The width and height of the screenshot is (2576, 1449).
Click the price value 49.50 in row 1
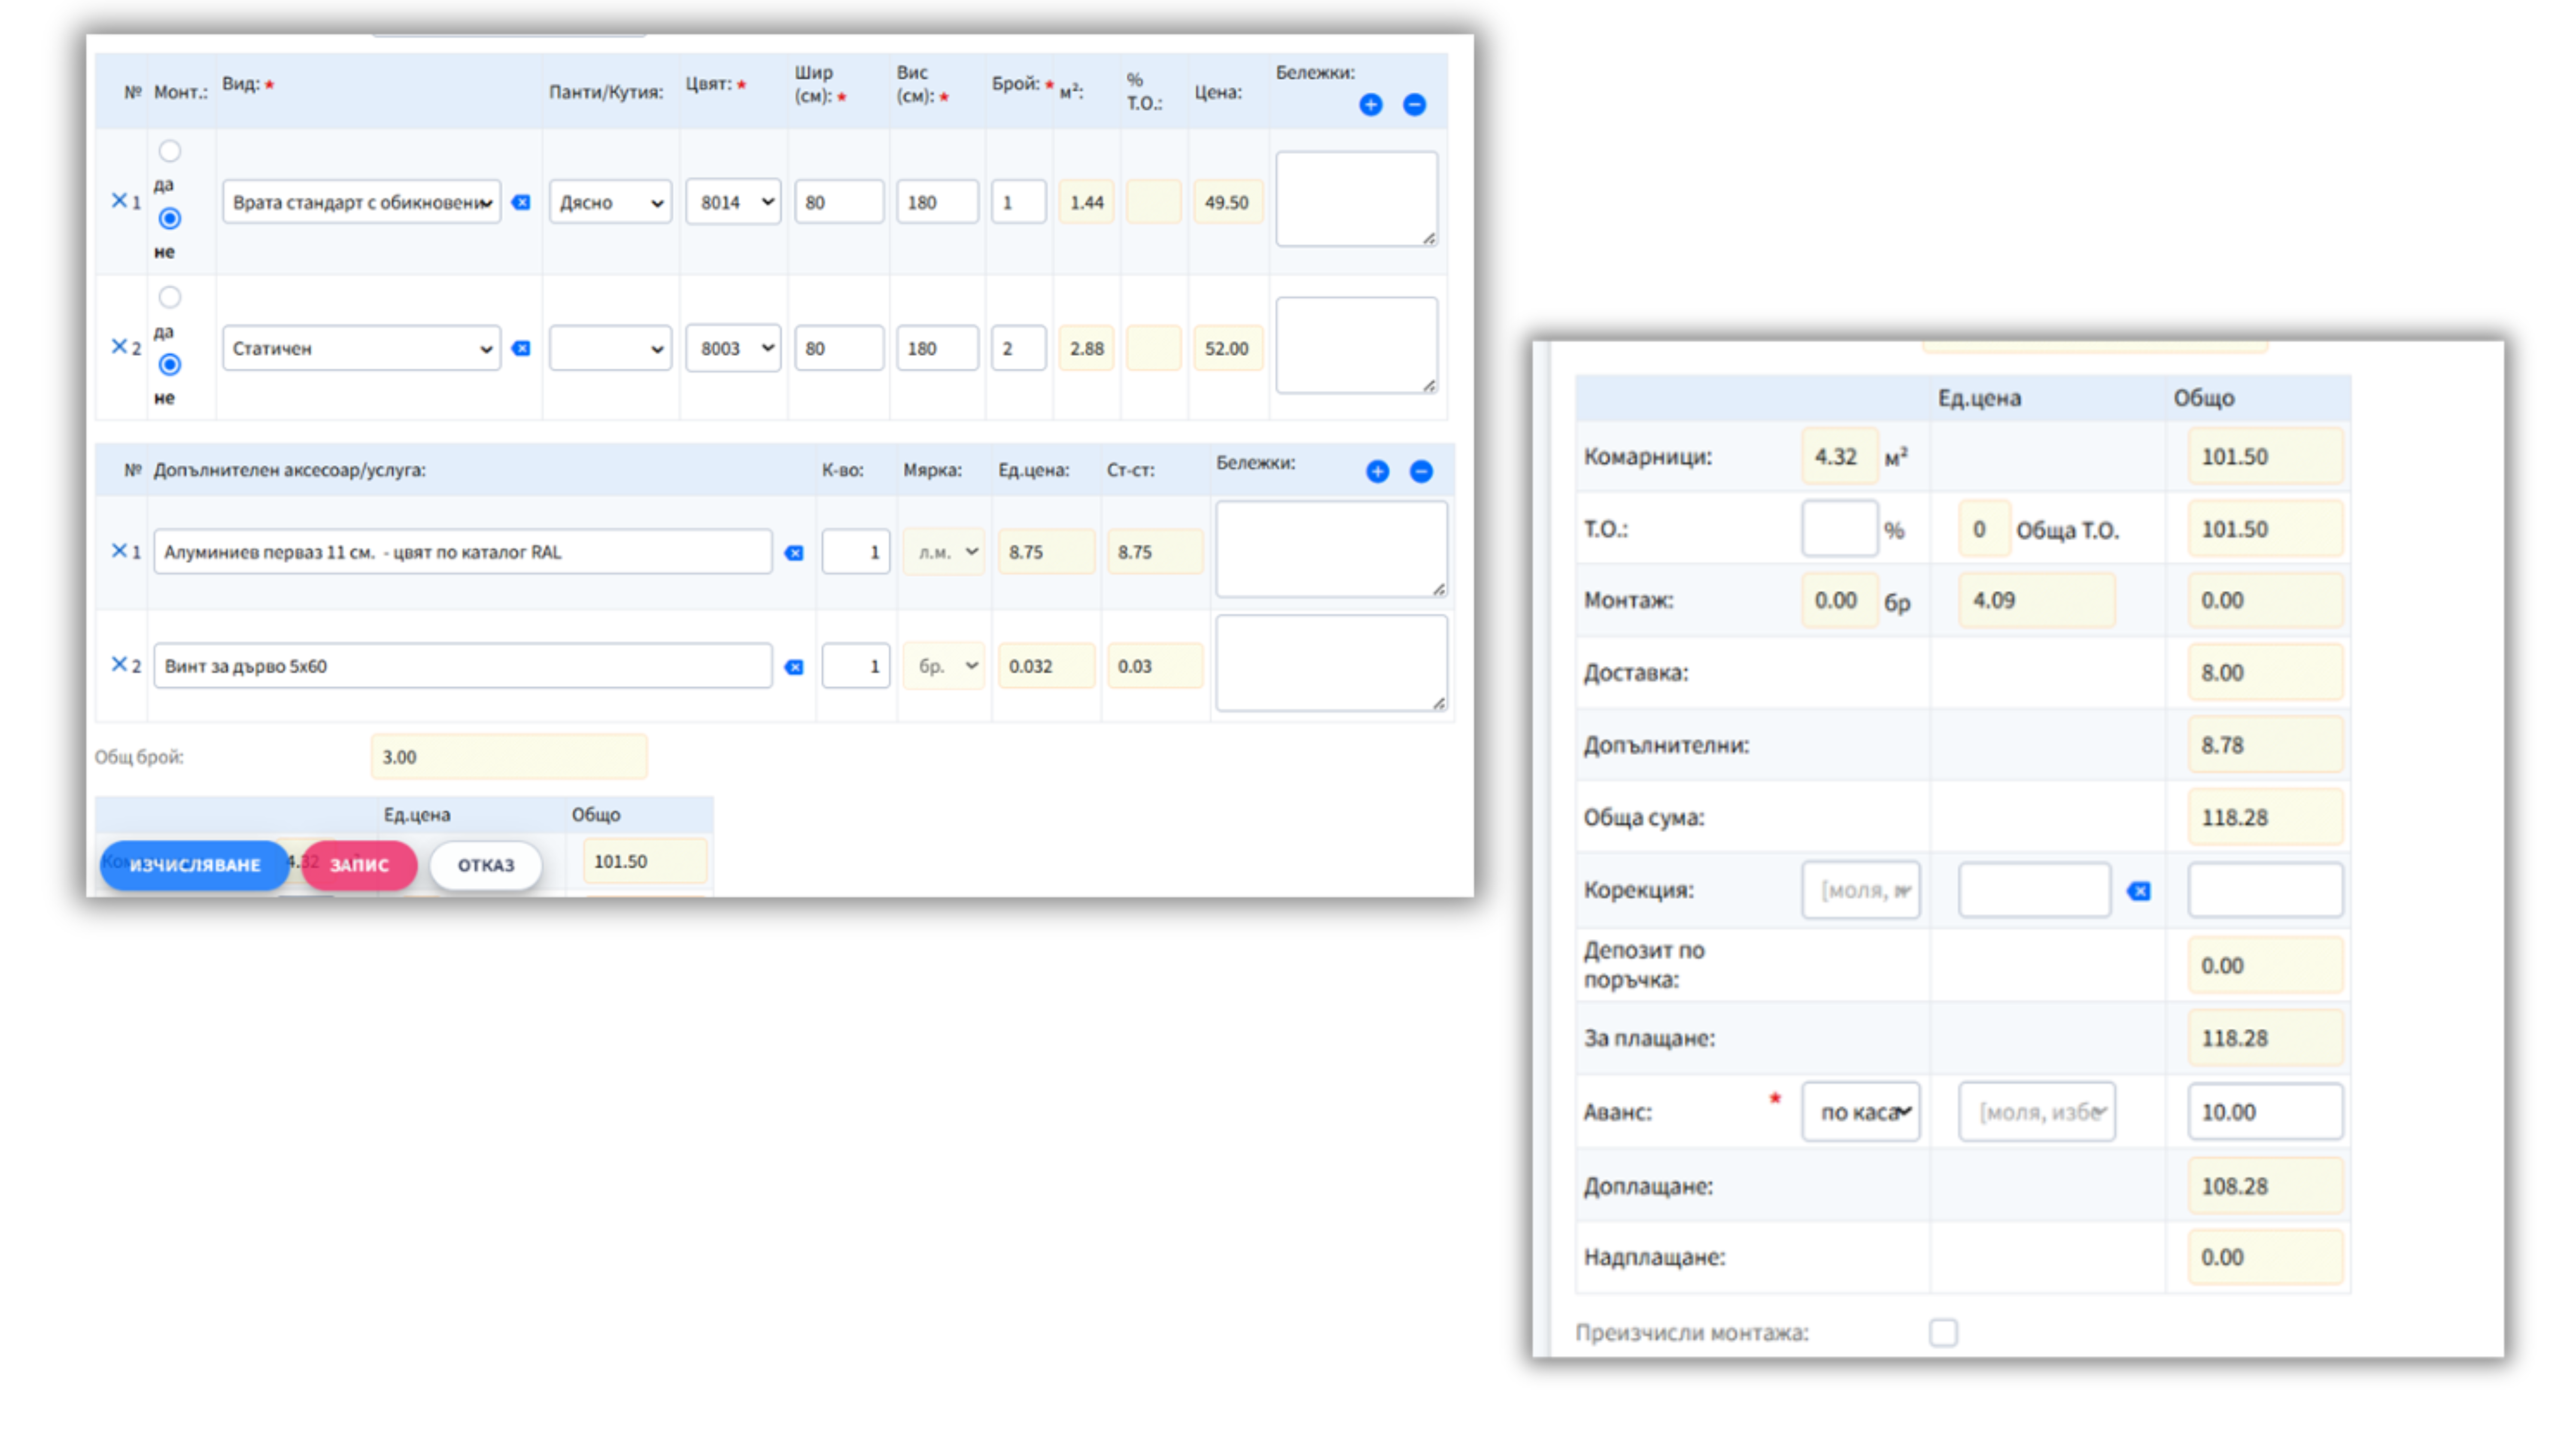pyautogui.click(x=1227, y=202)
